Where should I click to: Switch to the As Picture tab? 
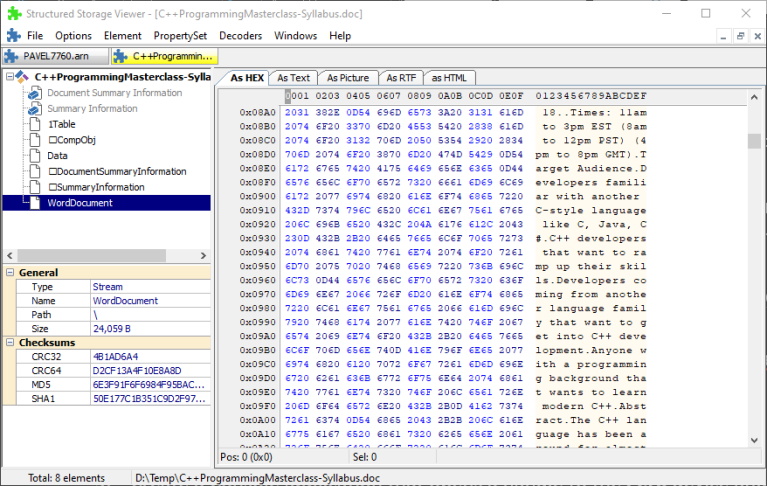point(348,78)
